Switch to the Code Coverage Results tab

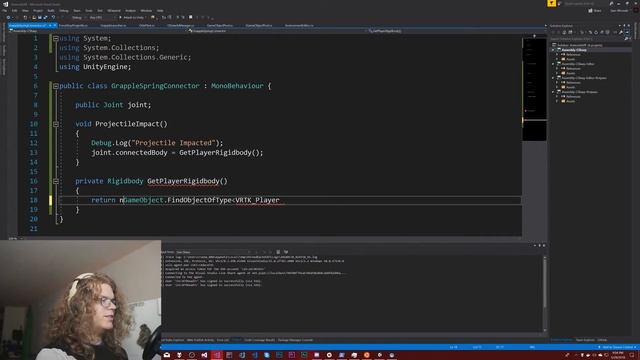(260, 340)
